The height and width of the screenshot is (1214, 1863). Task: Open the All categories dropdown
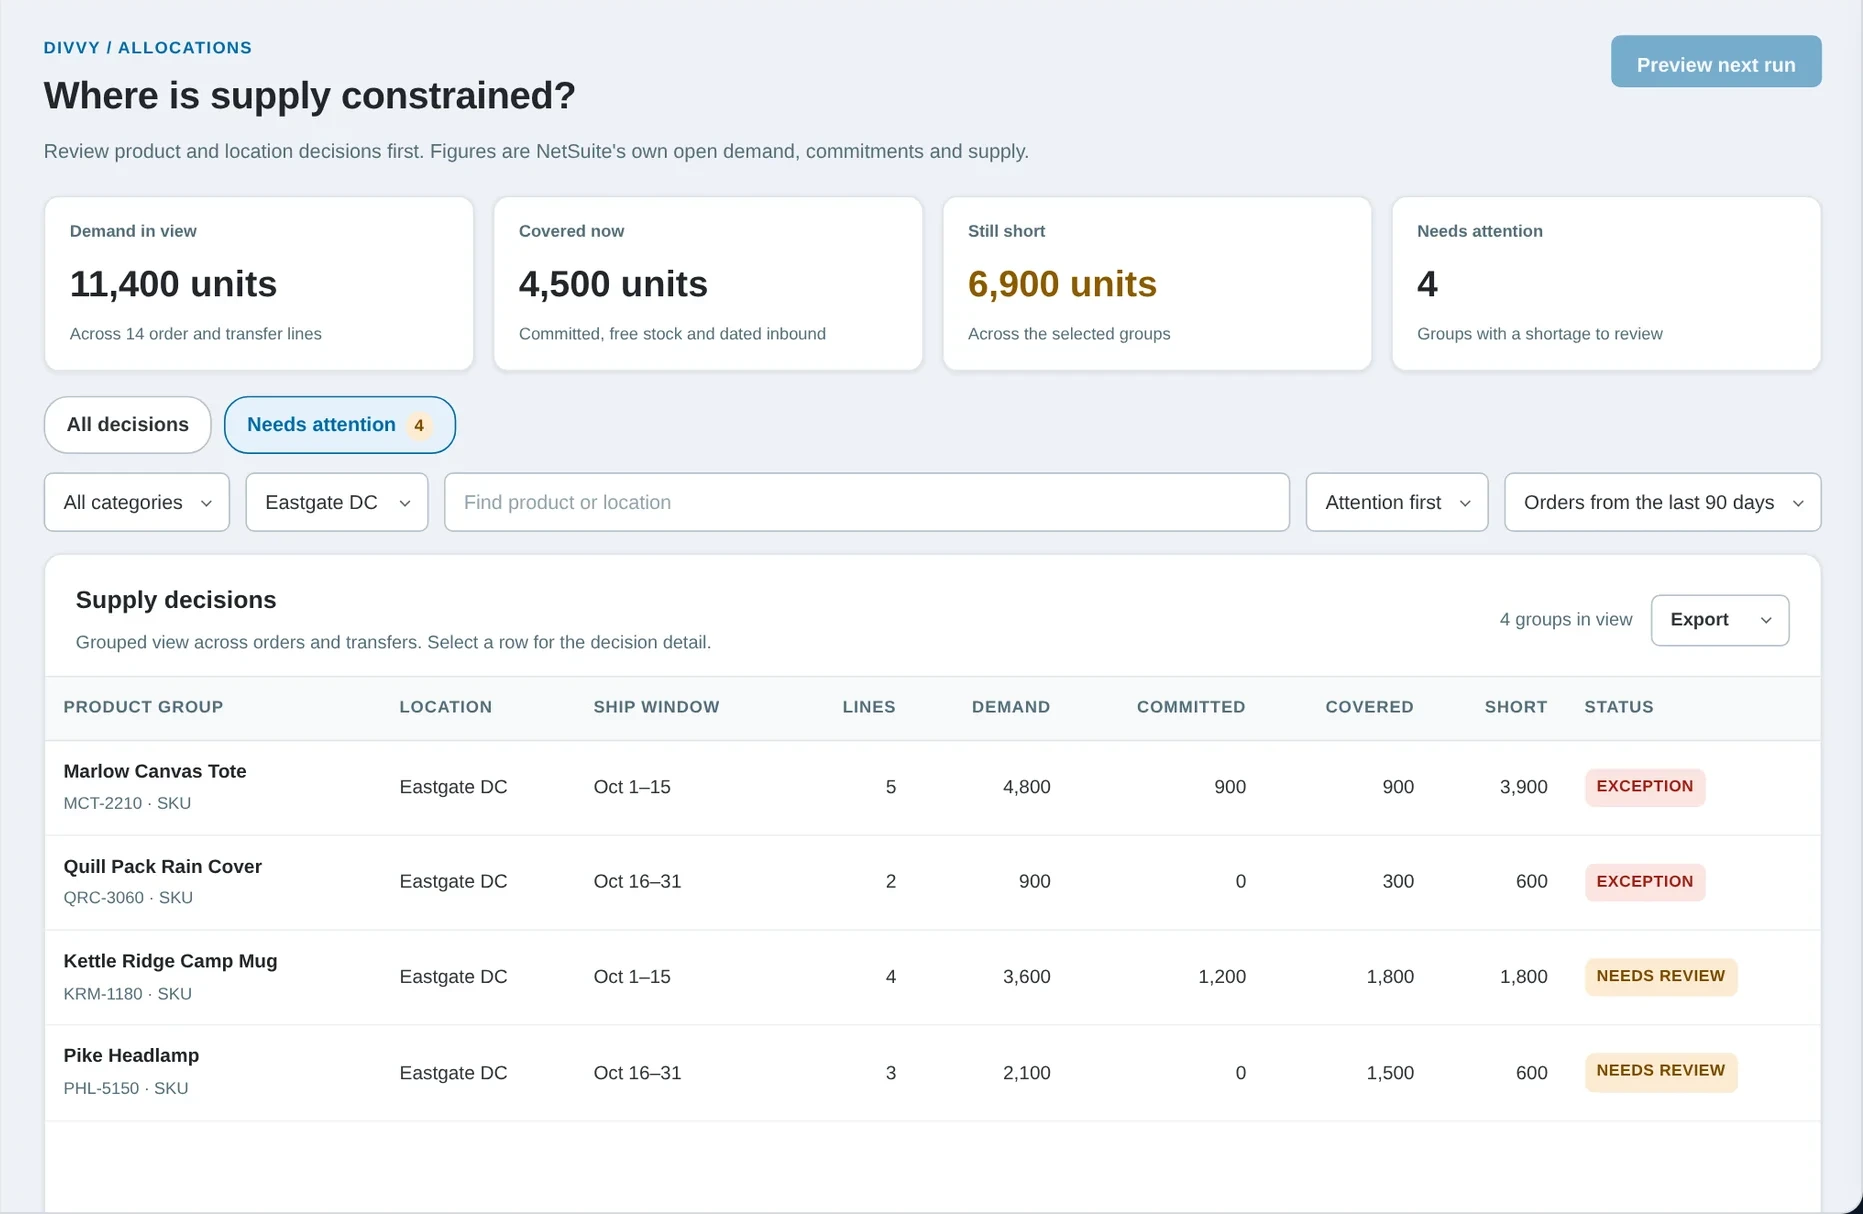(x=137, y=502)
